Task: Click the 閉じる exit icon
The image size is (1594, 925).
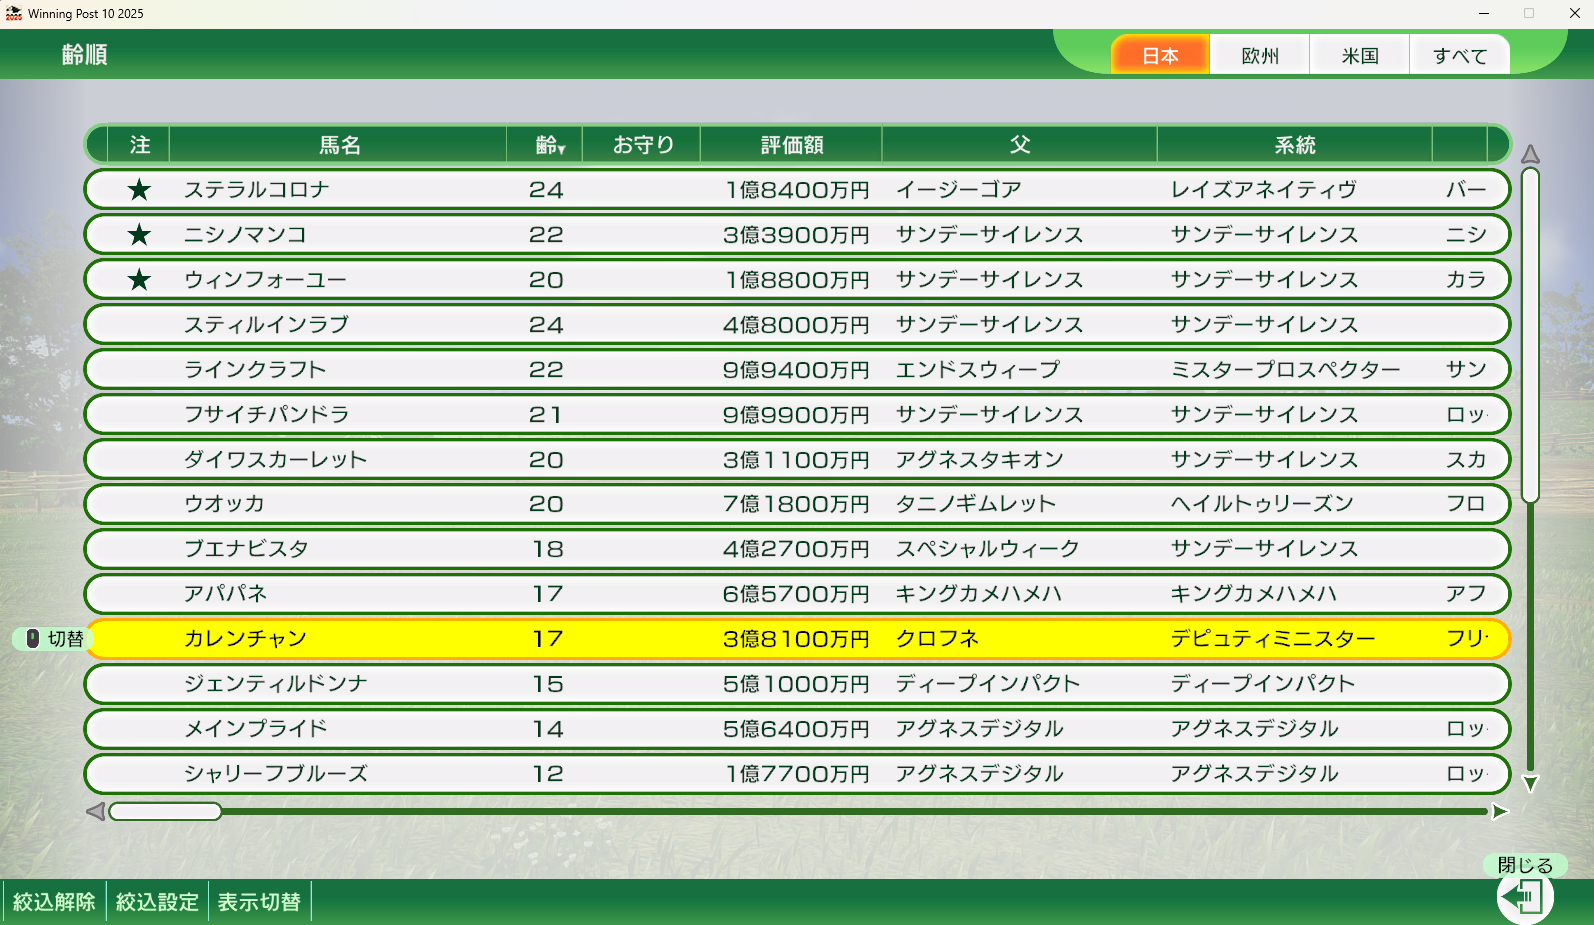Action: click(x=1525, y=896)
